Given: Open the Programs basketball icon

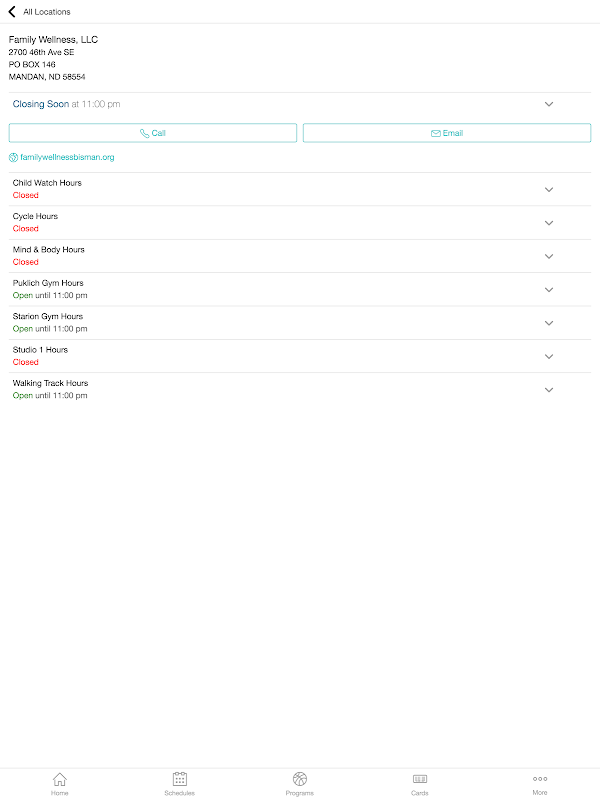Looking at the screenshot, I should click(300, 779).
